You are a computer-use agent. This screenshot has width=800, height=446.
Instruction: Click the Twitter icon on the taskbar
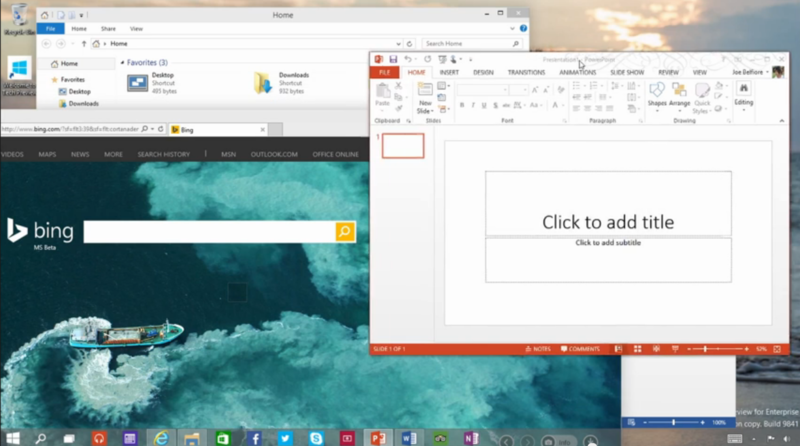(x=285, y=438)
